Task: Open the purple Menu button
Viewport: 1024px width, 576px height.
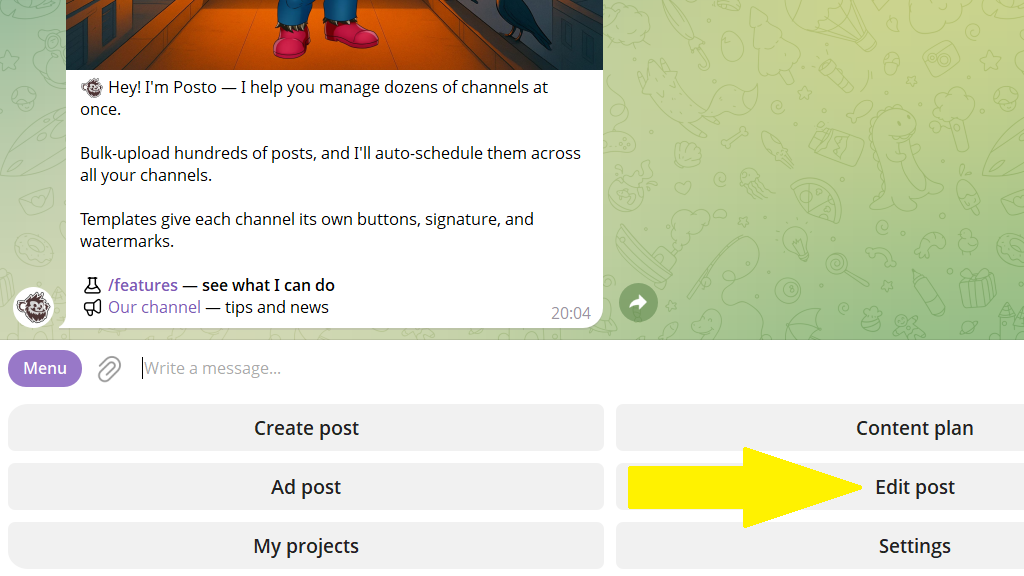Action: click(45, 368)
